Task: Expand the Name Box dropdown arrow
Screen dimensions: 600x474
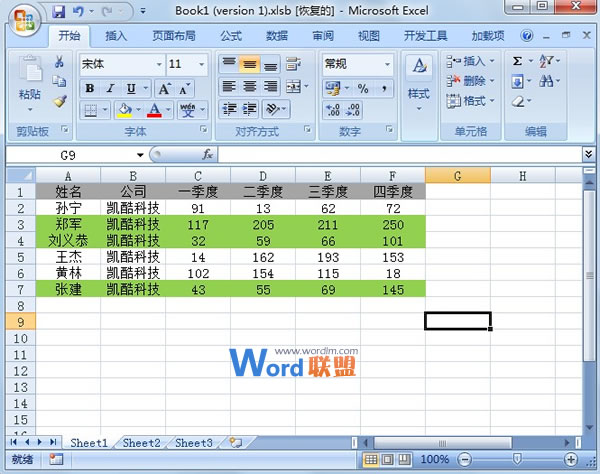Action: [140, 155]
